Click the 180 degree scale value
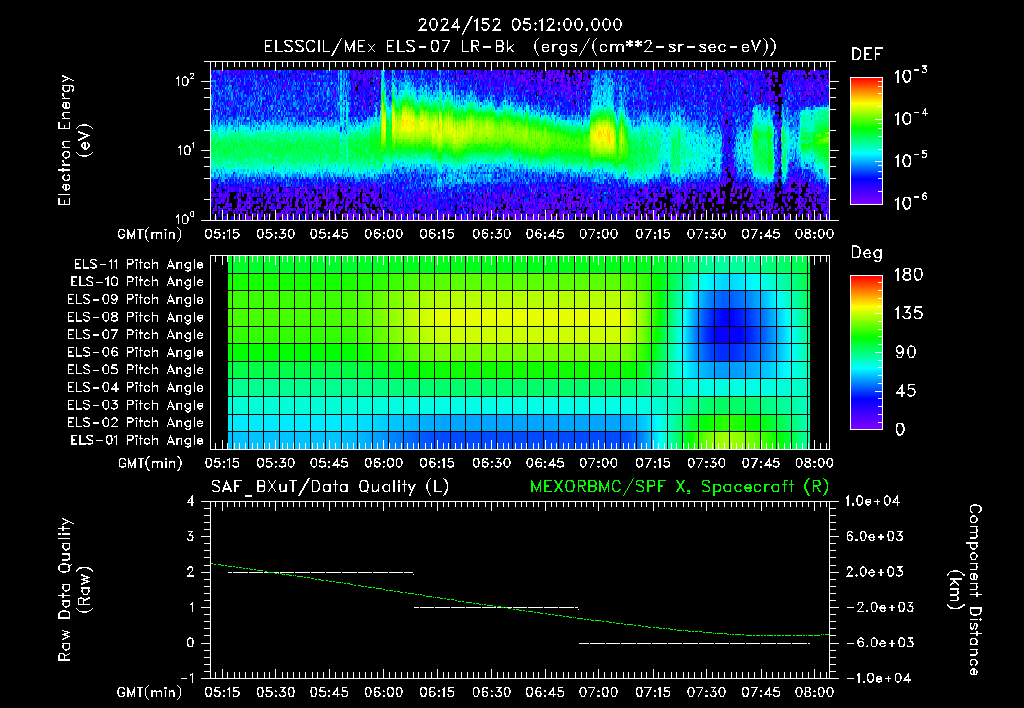This screenshot has width=1024, height=708. click(909, 275)
